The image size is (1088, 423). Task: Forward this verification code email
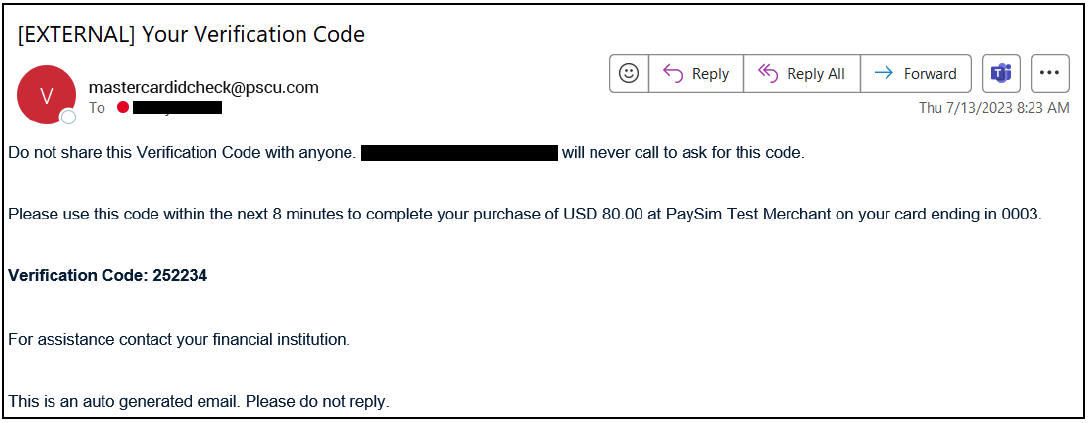tap(916, 73)
